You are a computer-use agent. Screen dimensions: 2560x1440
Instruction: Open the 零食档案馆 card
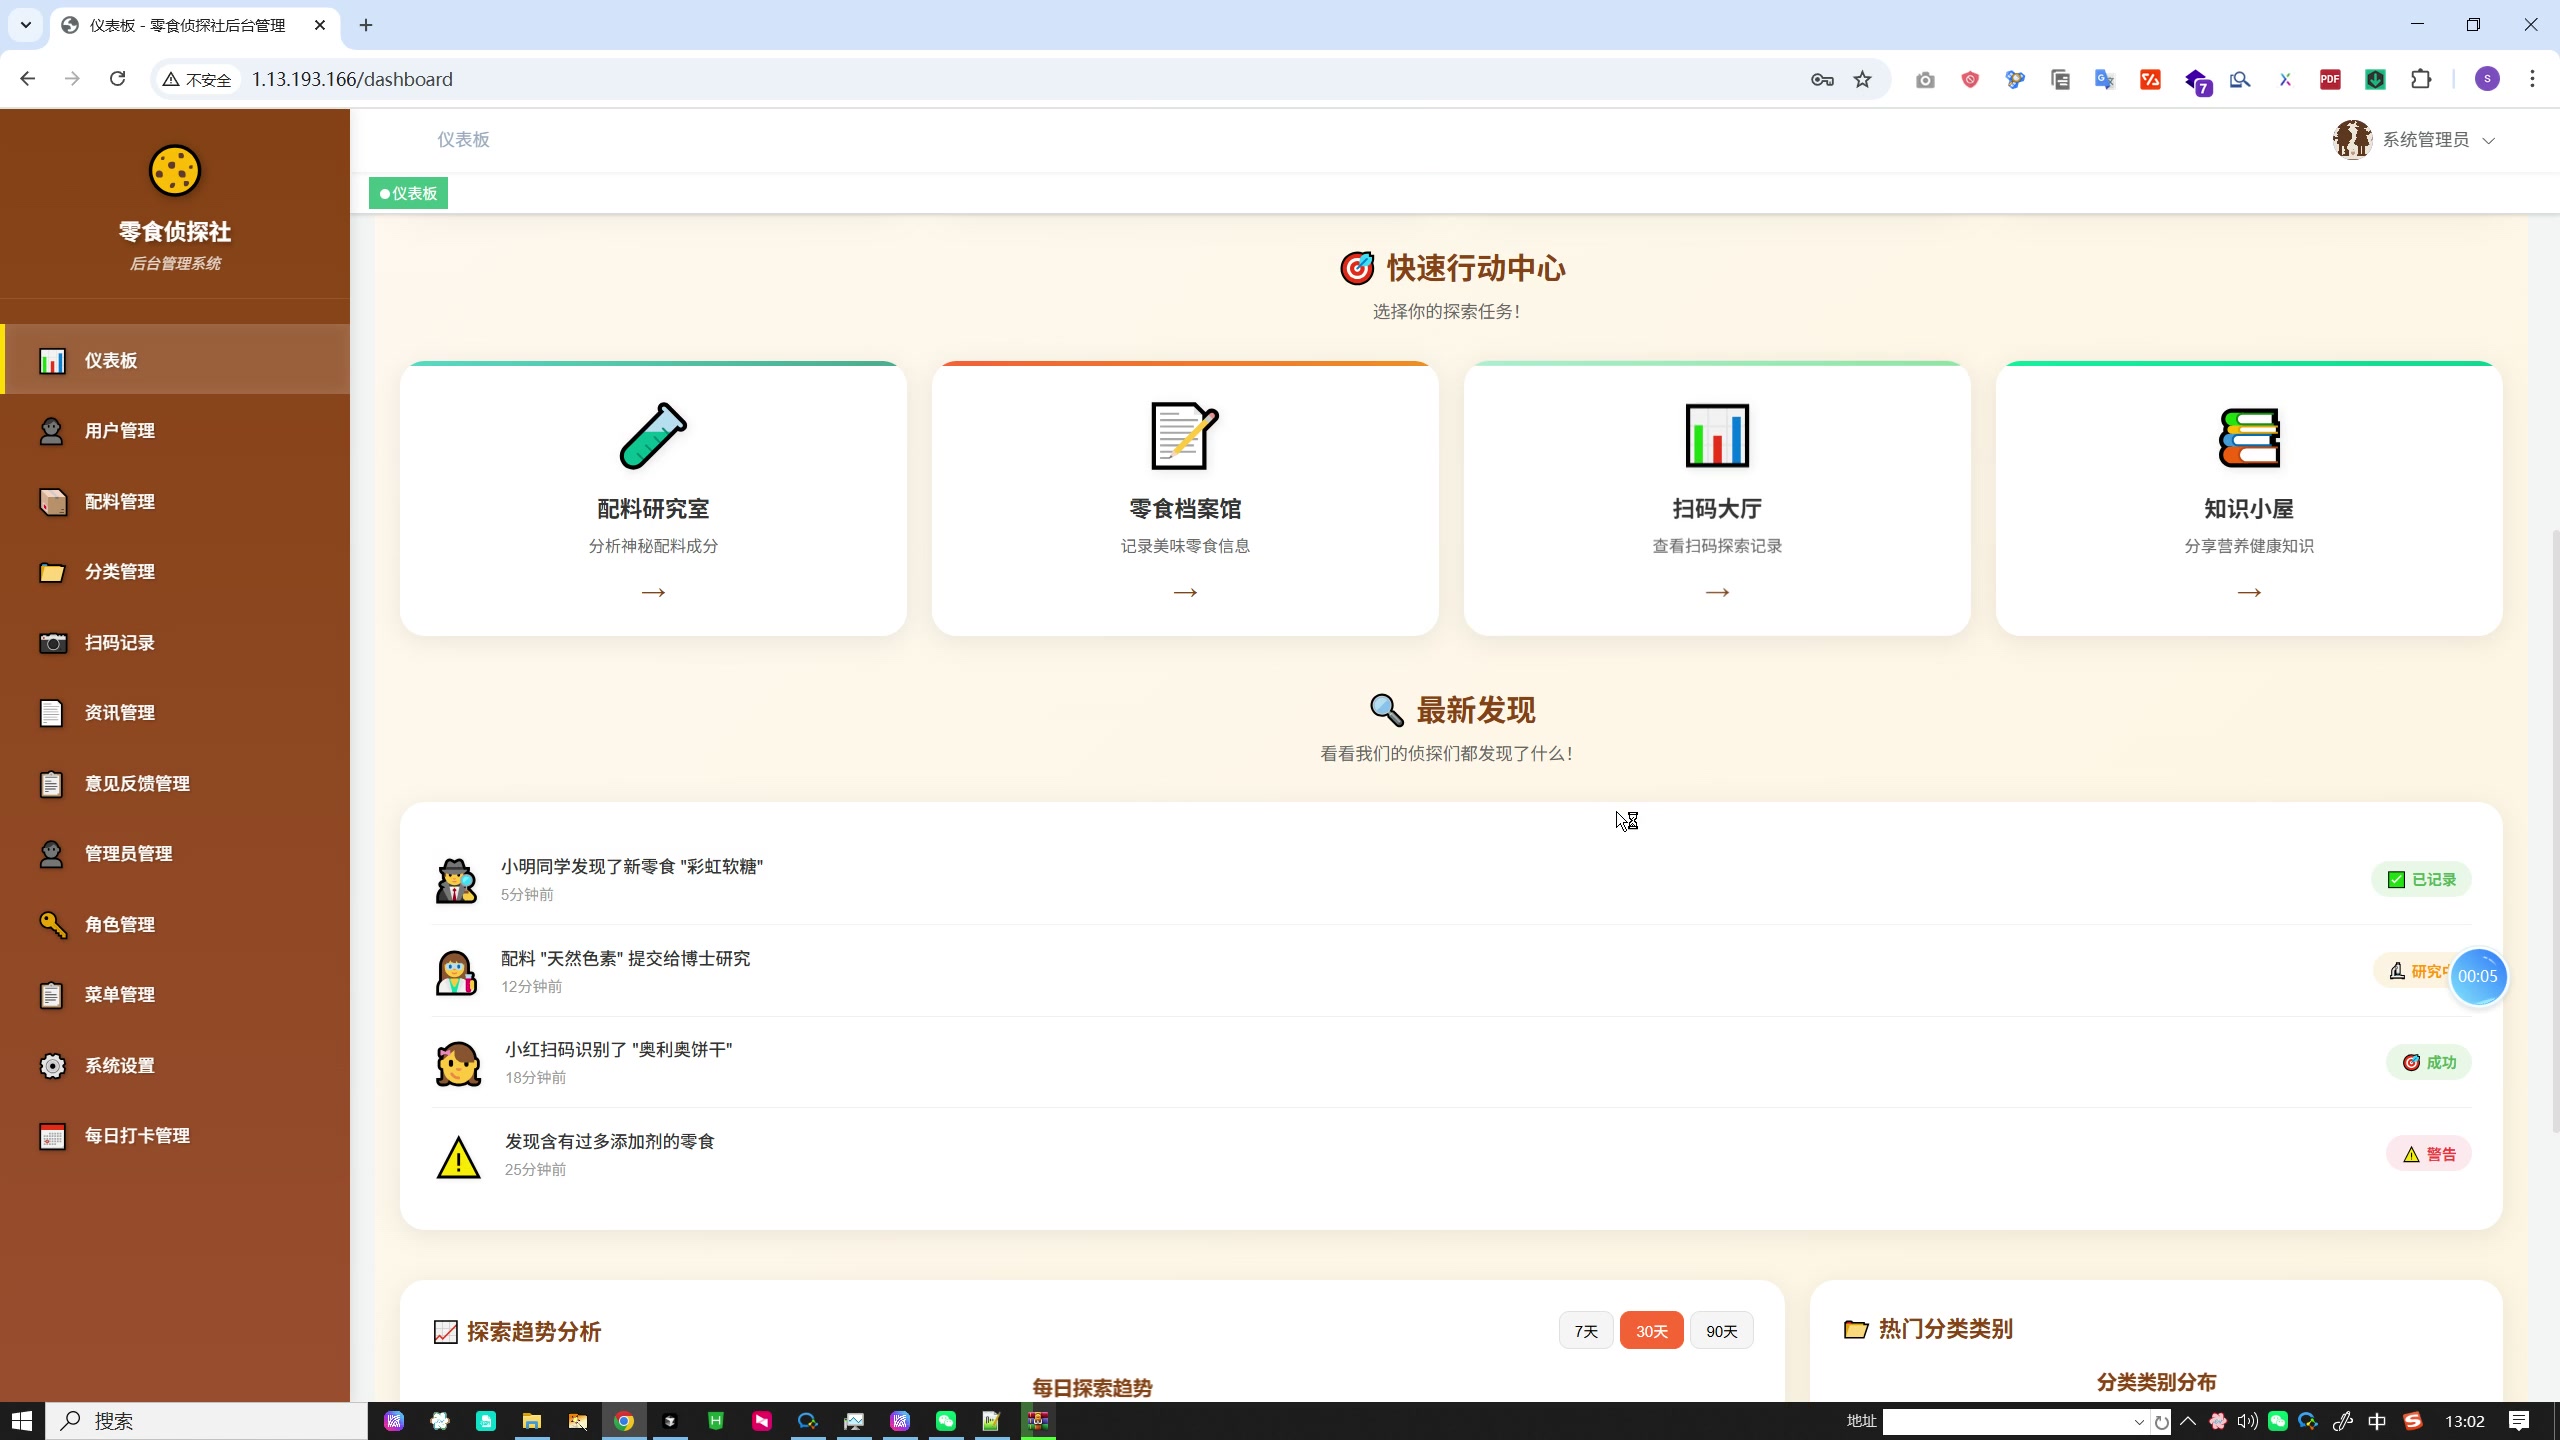click(x=1184, y=500)
